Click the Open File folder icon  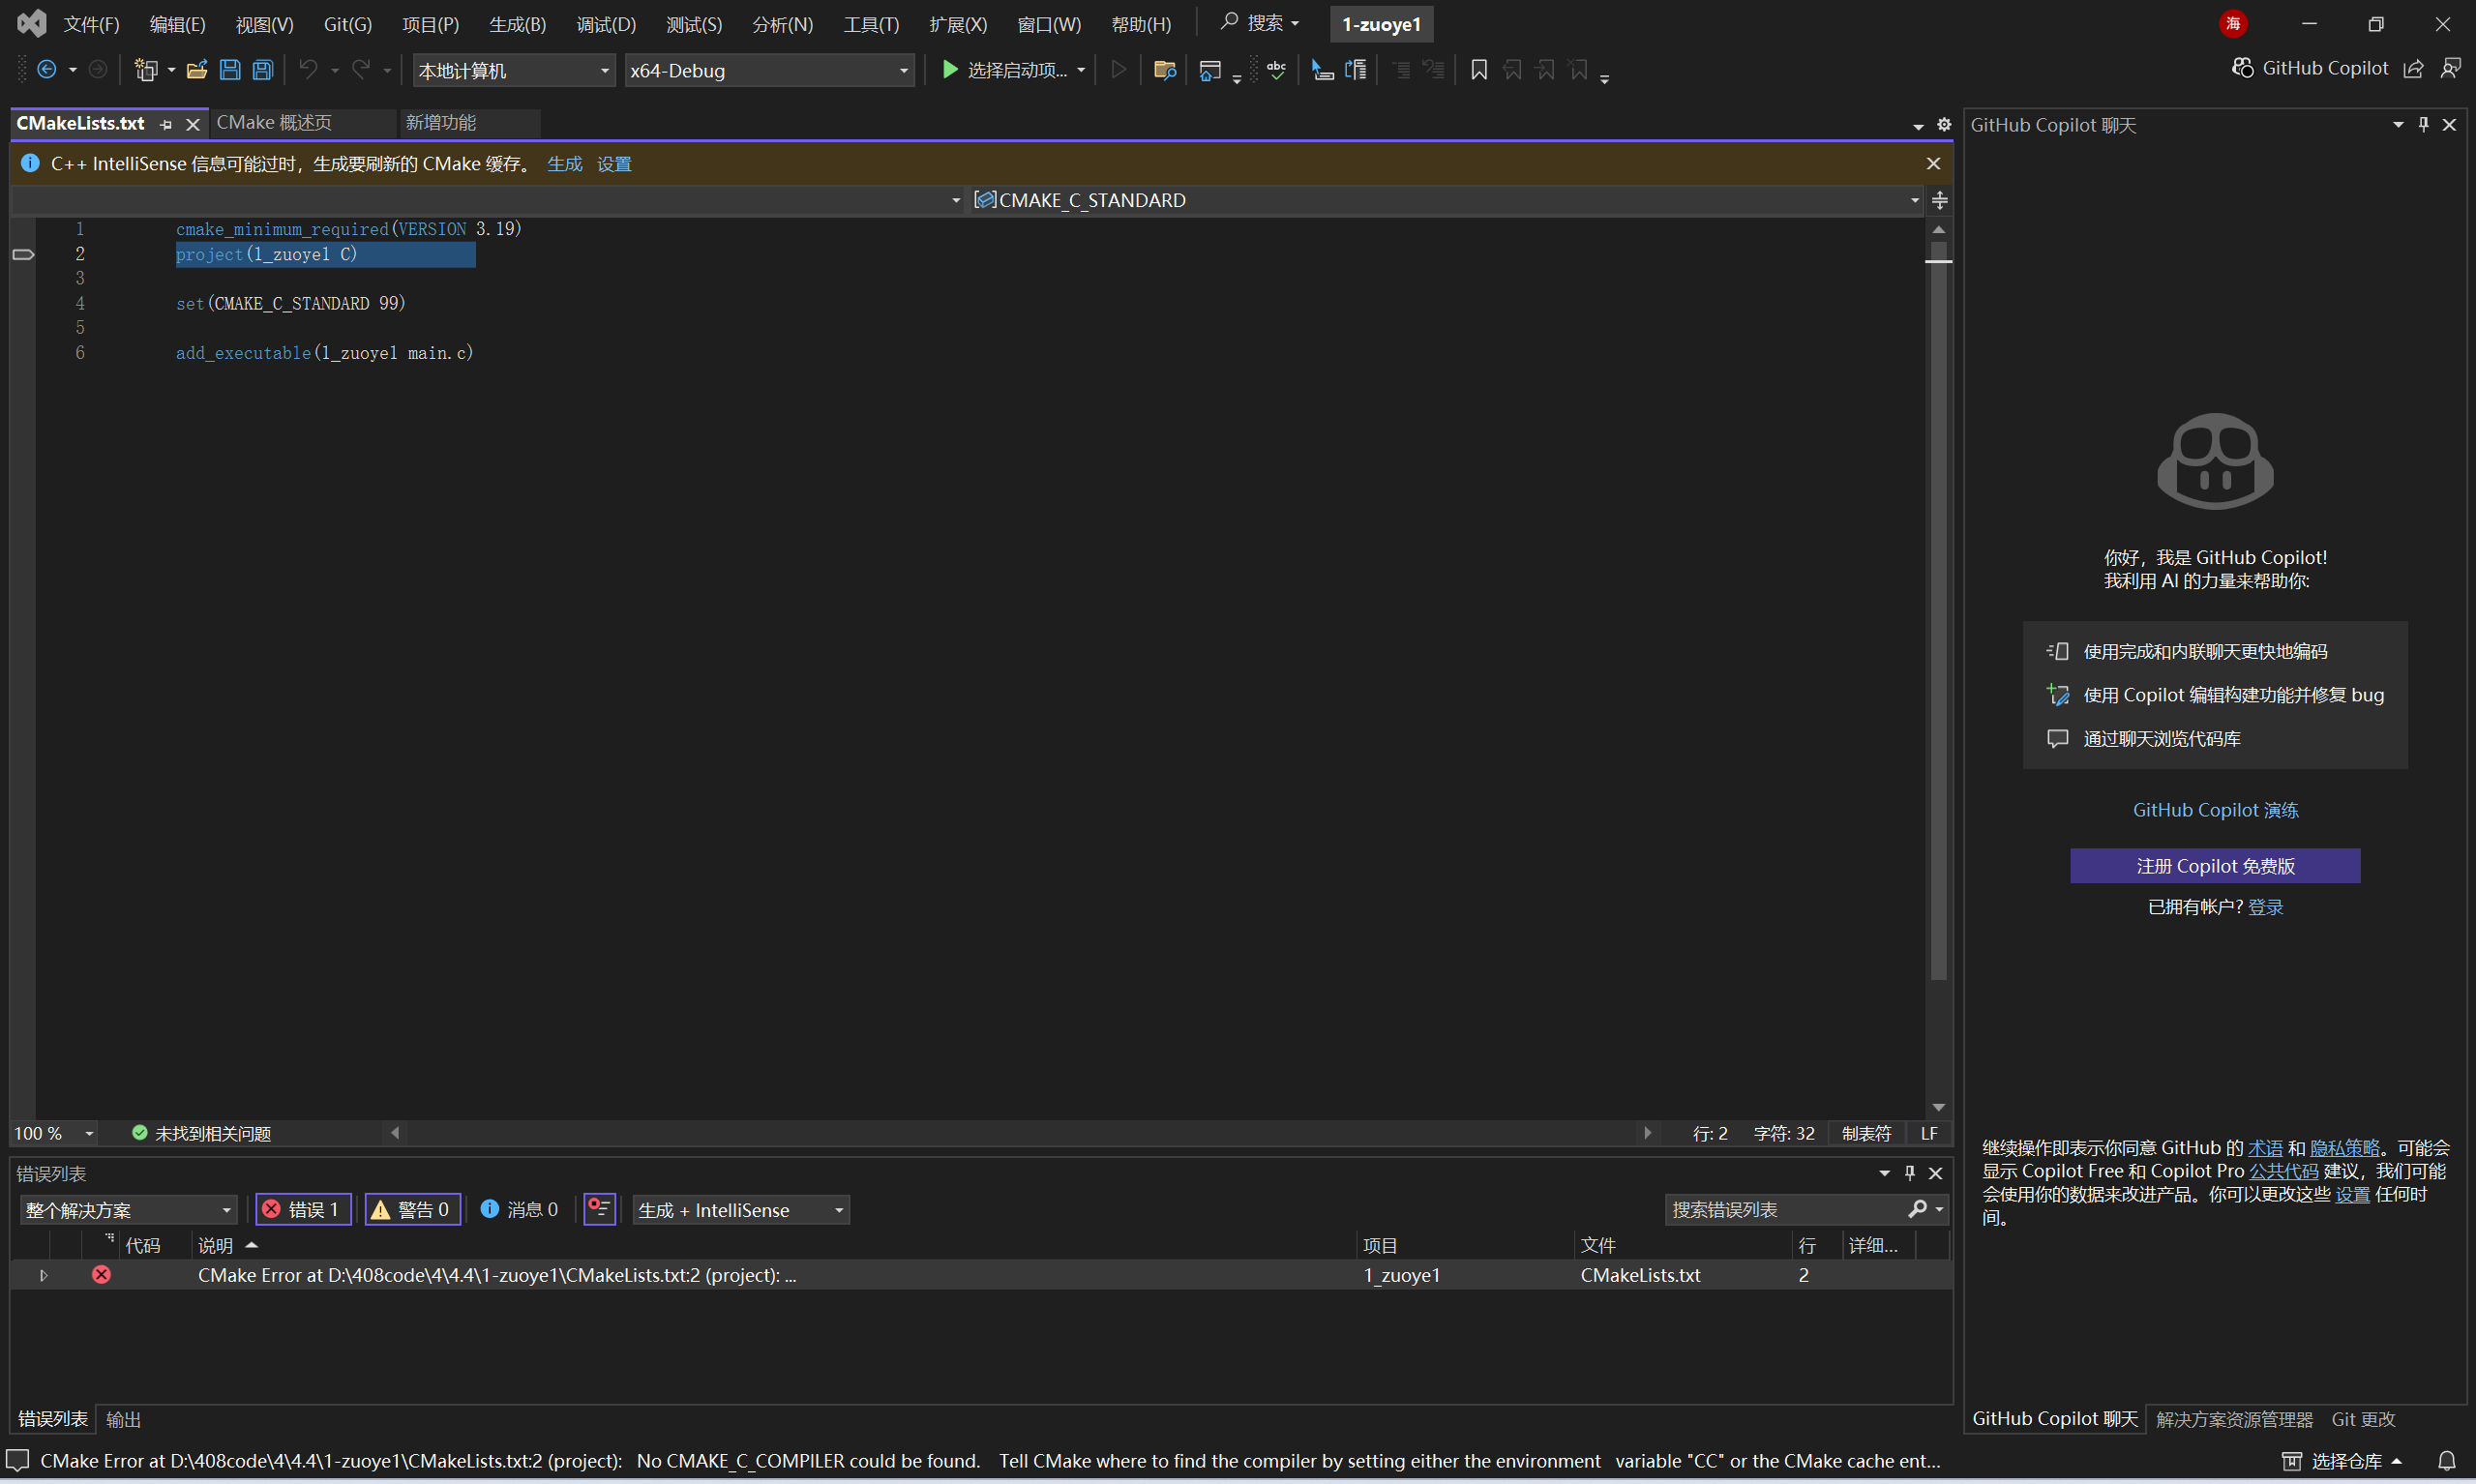click(x=197, y=70)
